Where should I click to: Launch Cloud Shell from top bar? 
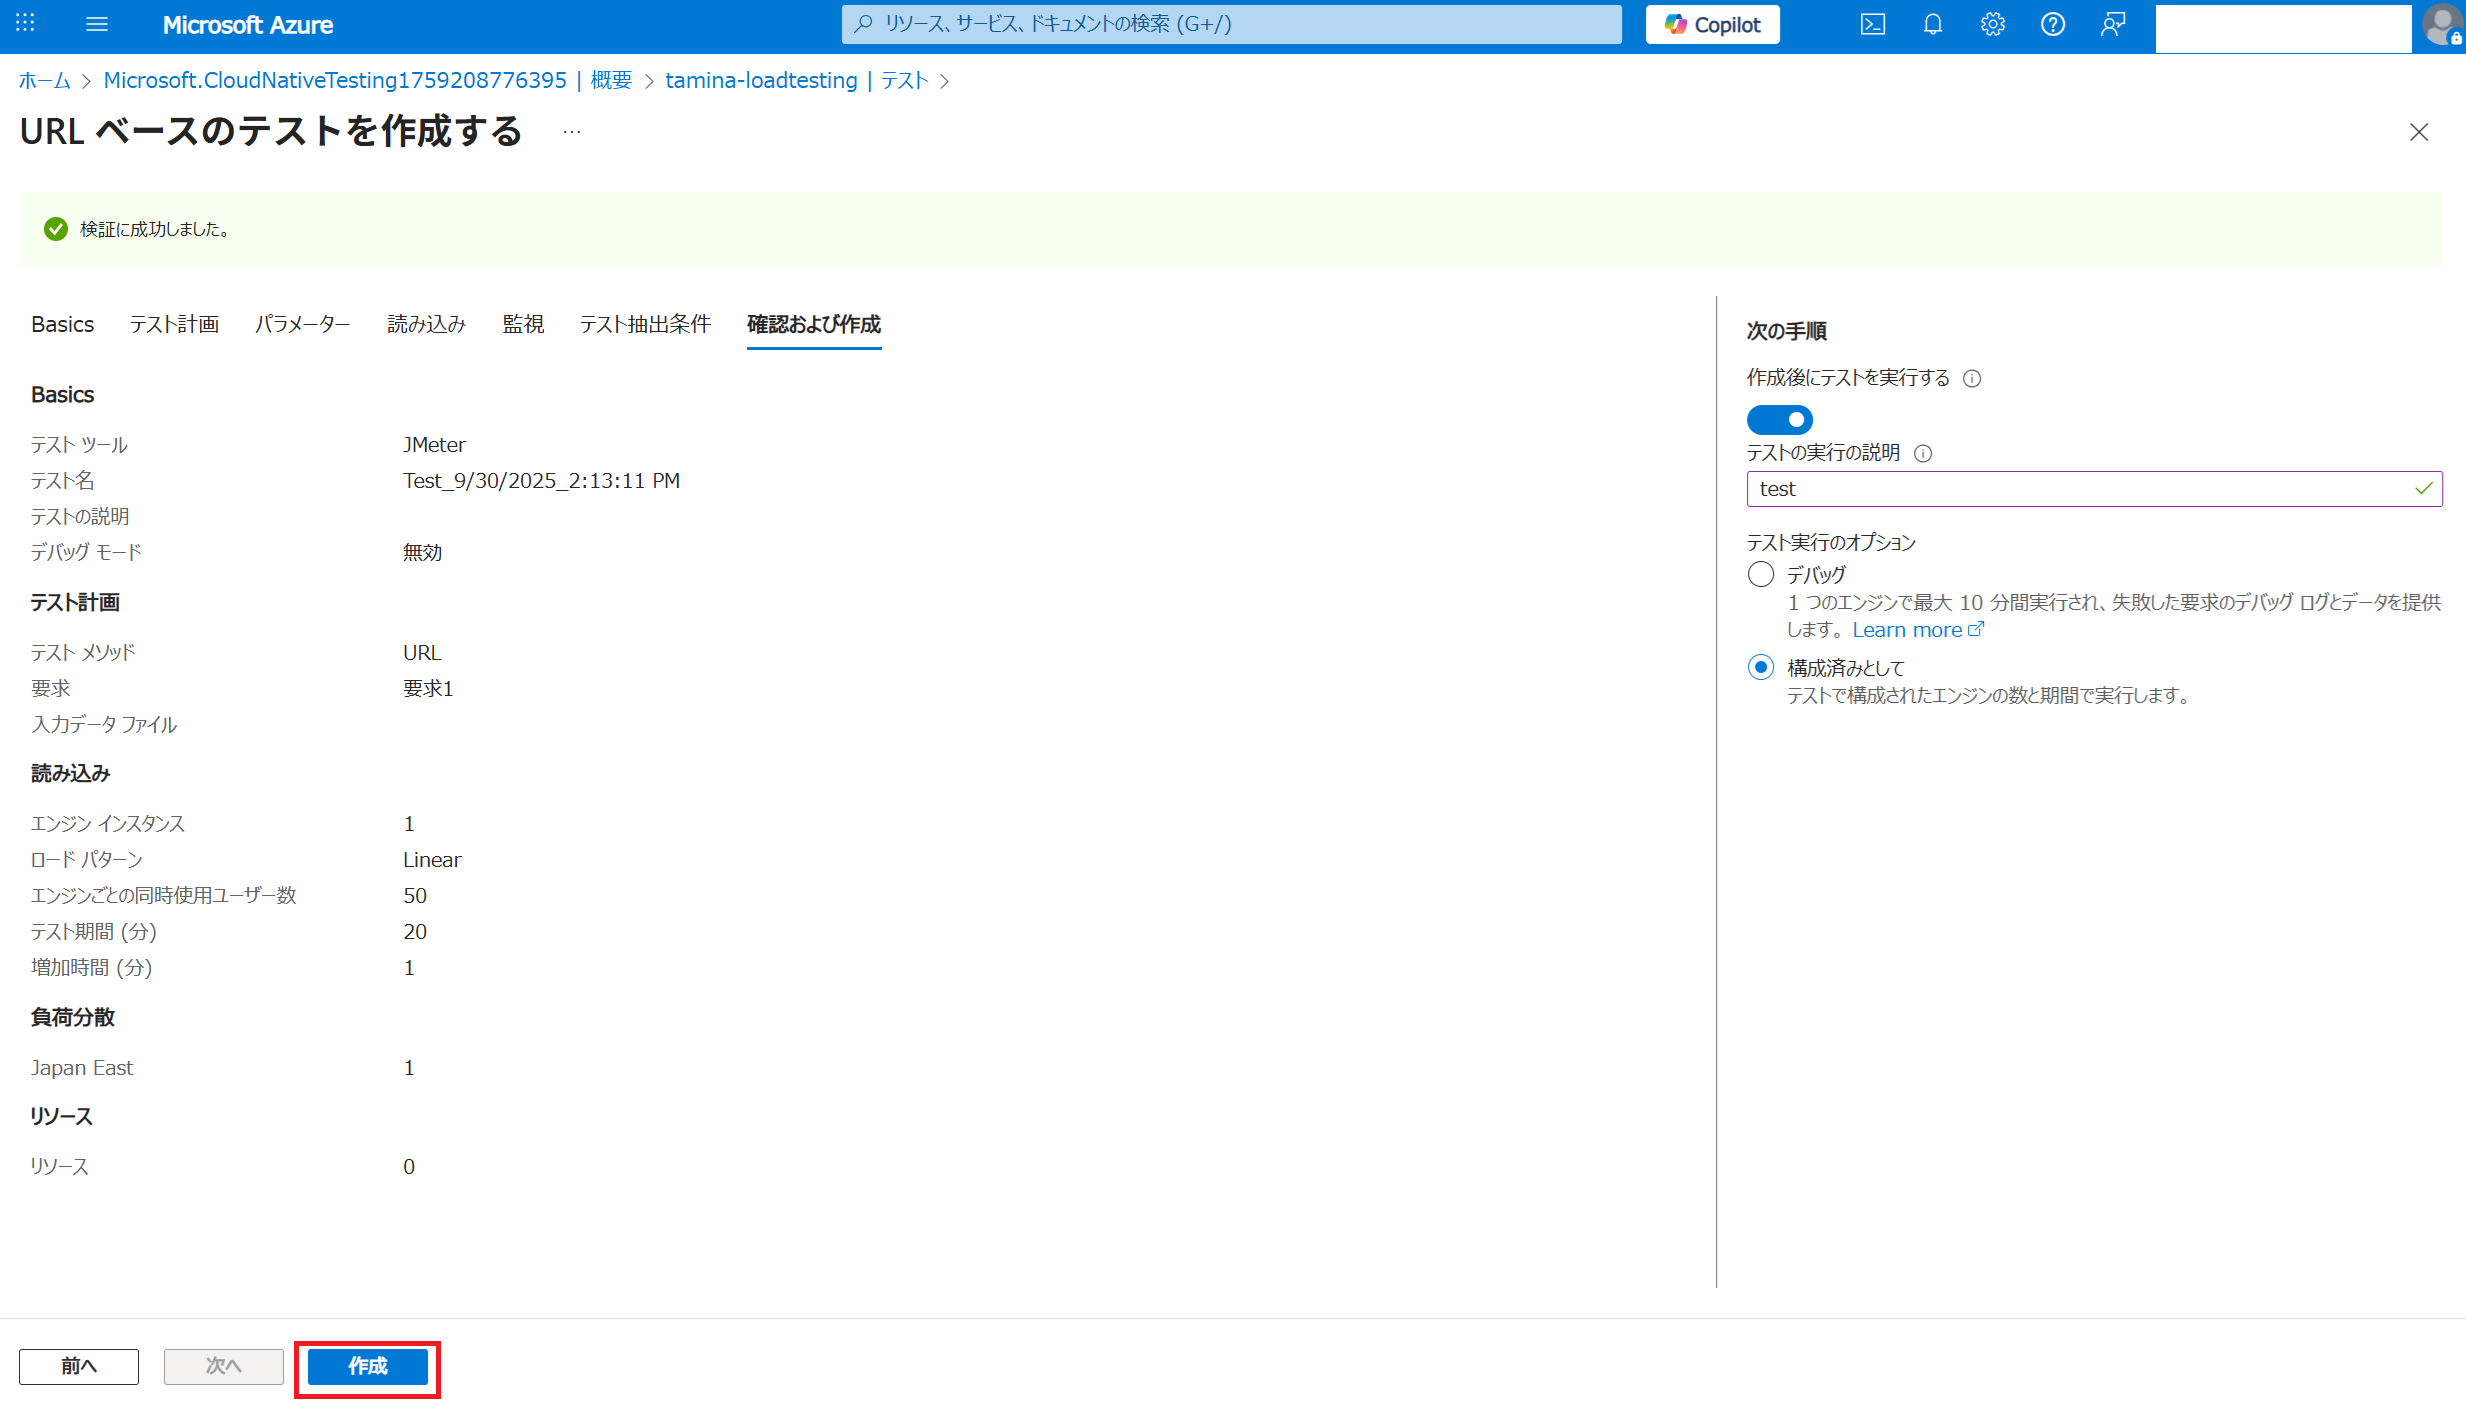(1872, 24)
